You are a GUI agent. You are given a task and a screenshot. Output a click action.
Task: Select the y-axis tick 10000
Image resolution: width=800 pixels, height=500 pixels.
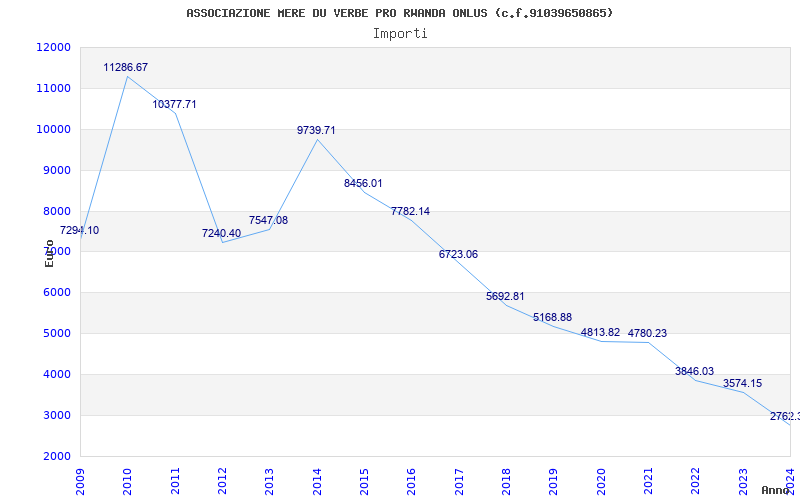pyautogui.click(x=54, y=129)
